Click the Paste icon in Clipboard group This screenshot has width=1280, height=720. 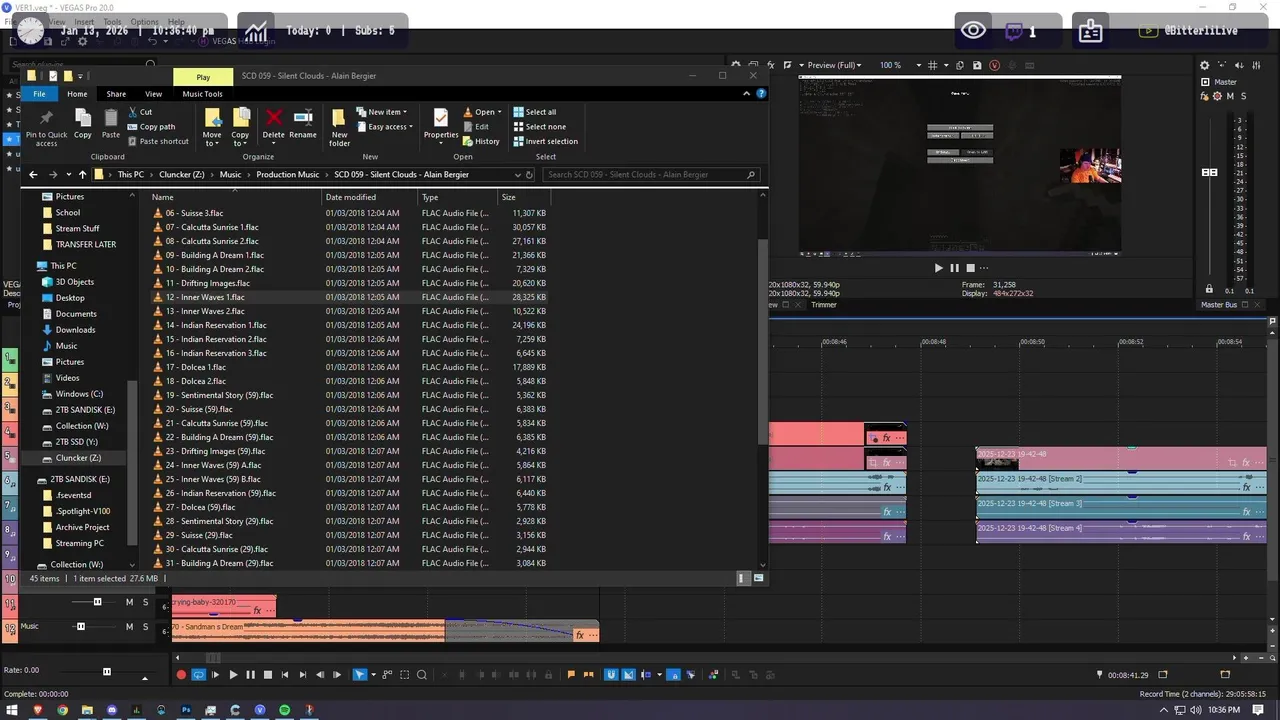click(x=111, y=118)
